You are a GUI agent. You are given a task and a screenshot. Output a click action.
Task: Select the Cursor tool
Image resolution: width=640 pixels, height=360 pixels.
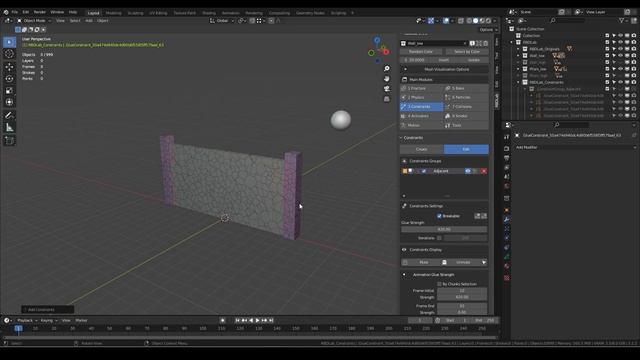pos(9,54)
